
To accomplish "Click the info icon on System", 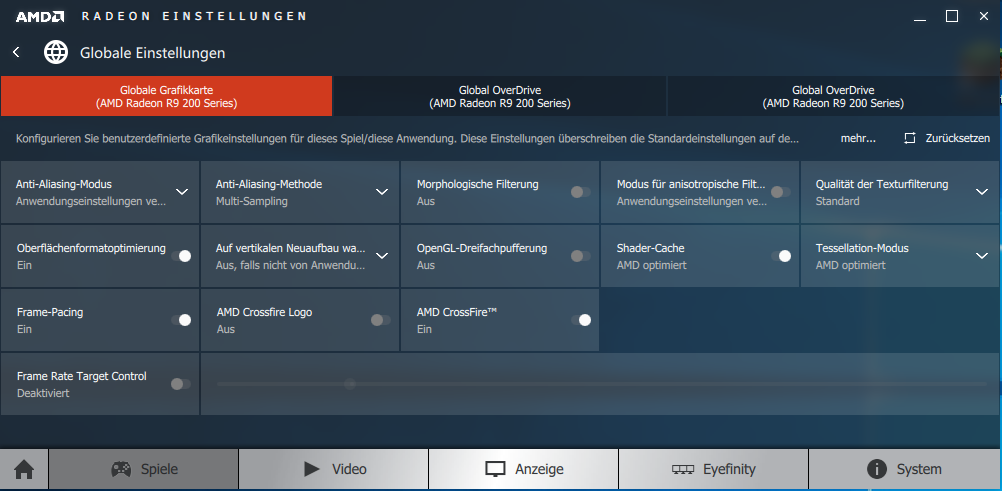I will 877,469.
